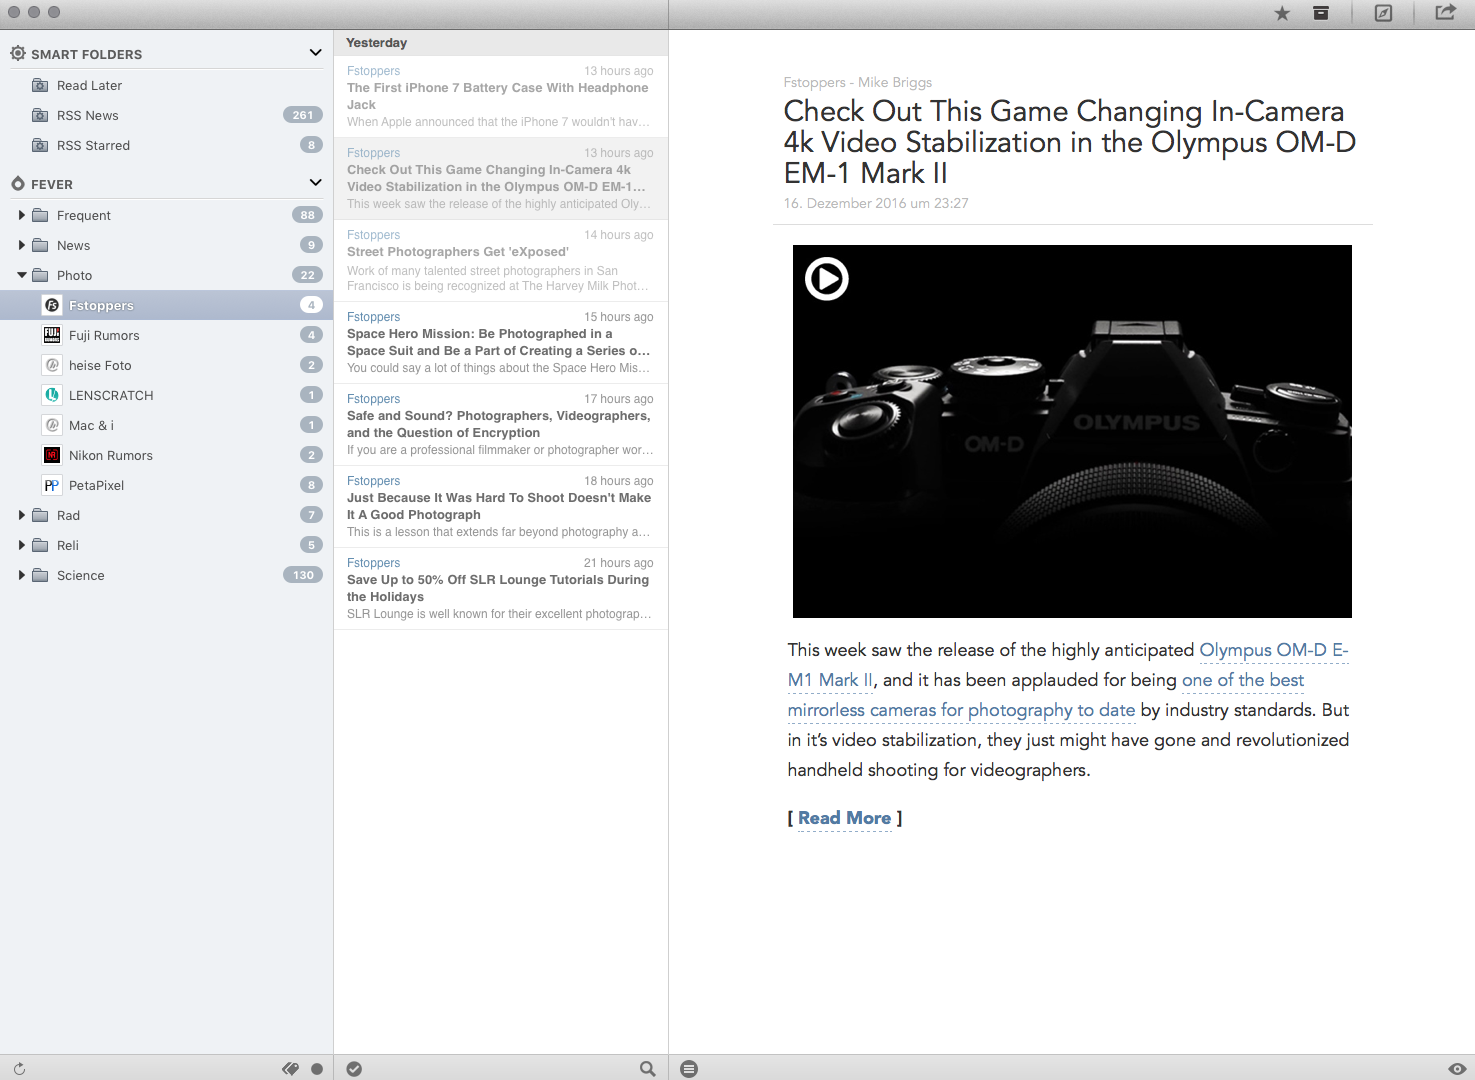The height and width of the screenshot is (1080, 1475).
Task: Mark all articles as read checkmark icon
Action: [354, 1069]
